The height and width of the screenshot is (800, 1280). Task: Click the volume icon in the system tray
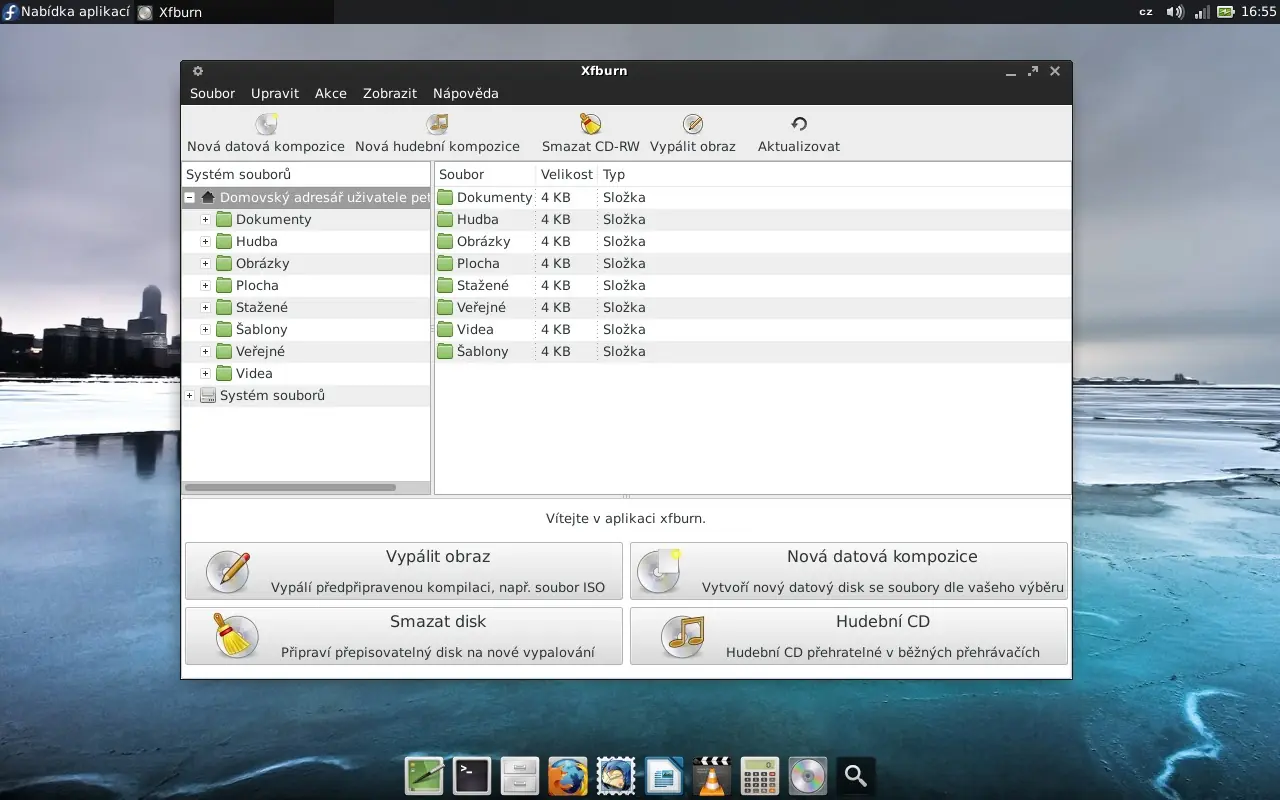(x=1175, y=12)
